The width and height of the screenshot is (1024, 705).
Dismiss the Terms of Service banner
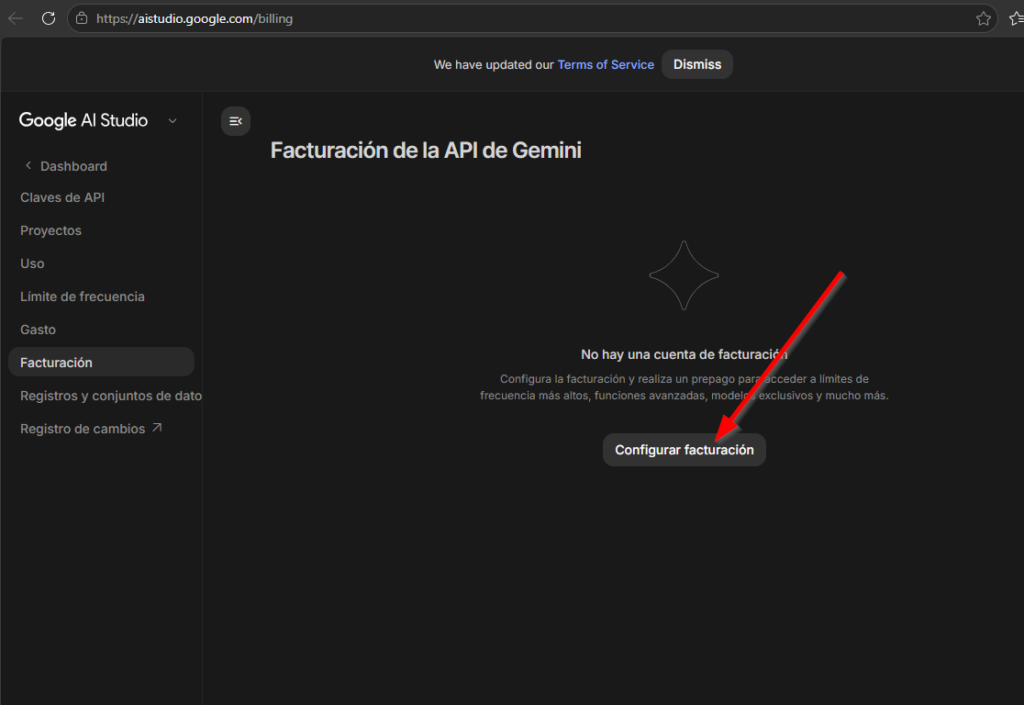[697, 64]
